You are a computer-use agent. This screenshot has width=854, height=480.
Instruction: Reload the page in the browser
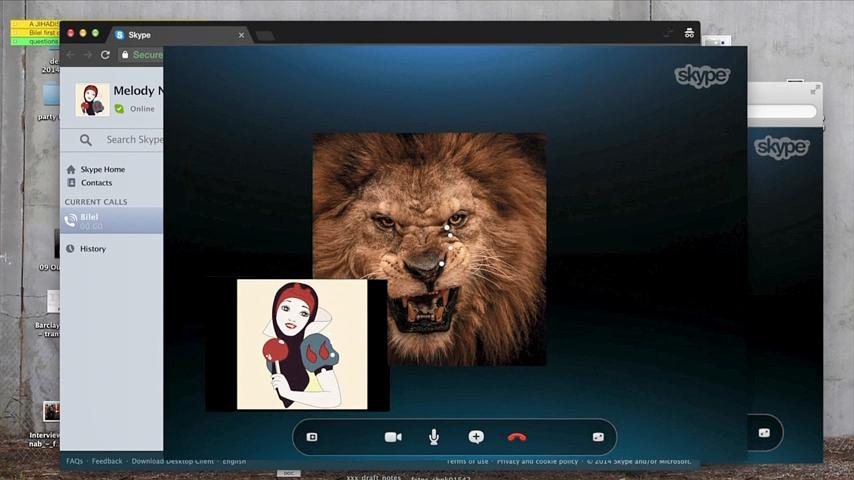(105, 55)
